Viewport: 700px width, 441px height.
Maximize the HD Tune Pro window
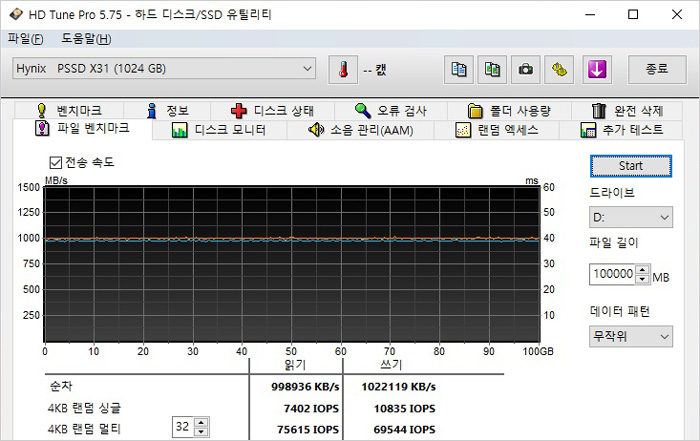point(633,15)
